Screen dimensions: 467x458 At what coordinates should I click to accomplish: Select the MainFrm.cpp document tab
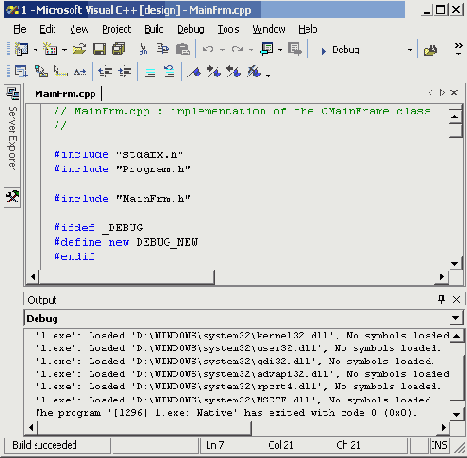pos(65,94)
